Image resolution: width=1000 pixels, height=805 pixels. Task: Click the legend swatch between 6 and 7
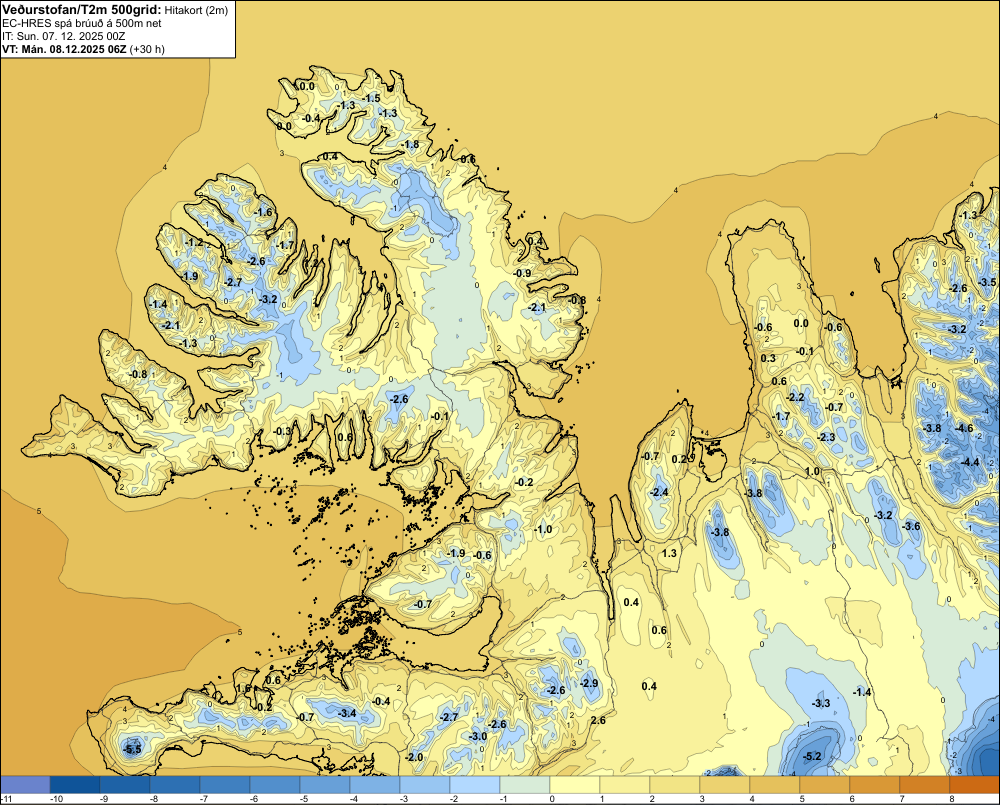pyautogui.click(x=875, y=784)
